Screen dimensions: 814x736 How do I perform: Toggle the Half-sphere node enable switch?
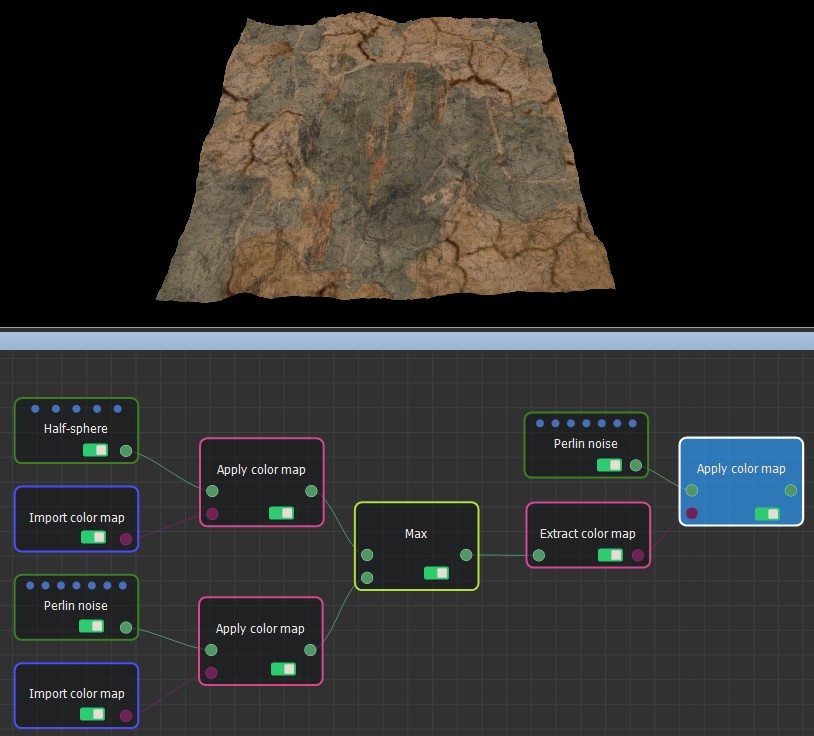95,451
